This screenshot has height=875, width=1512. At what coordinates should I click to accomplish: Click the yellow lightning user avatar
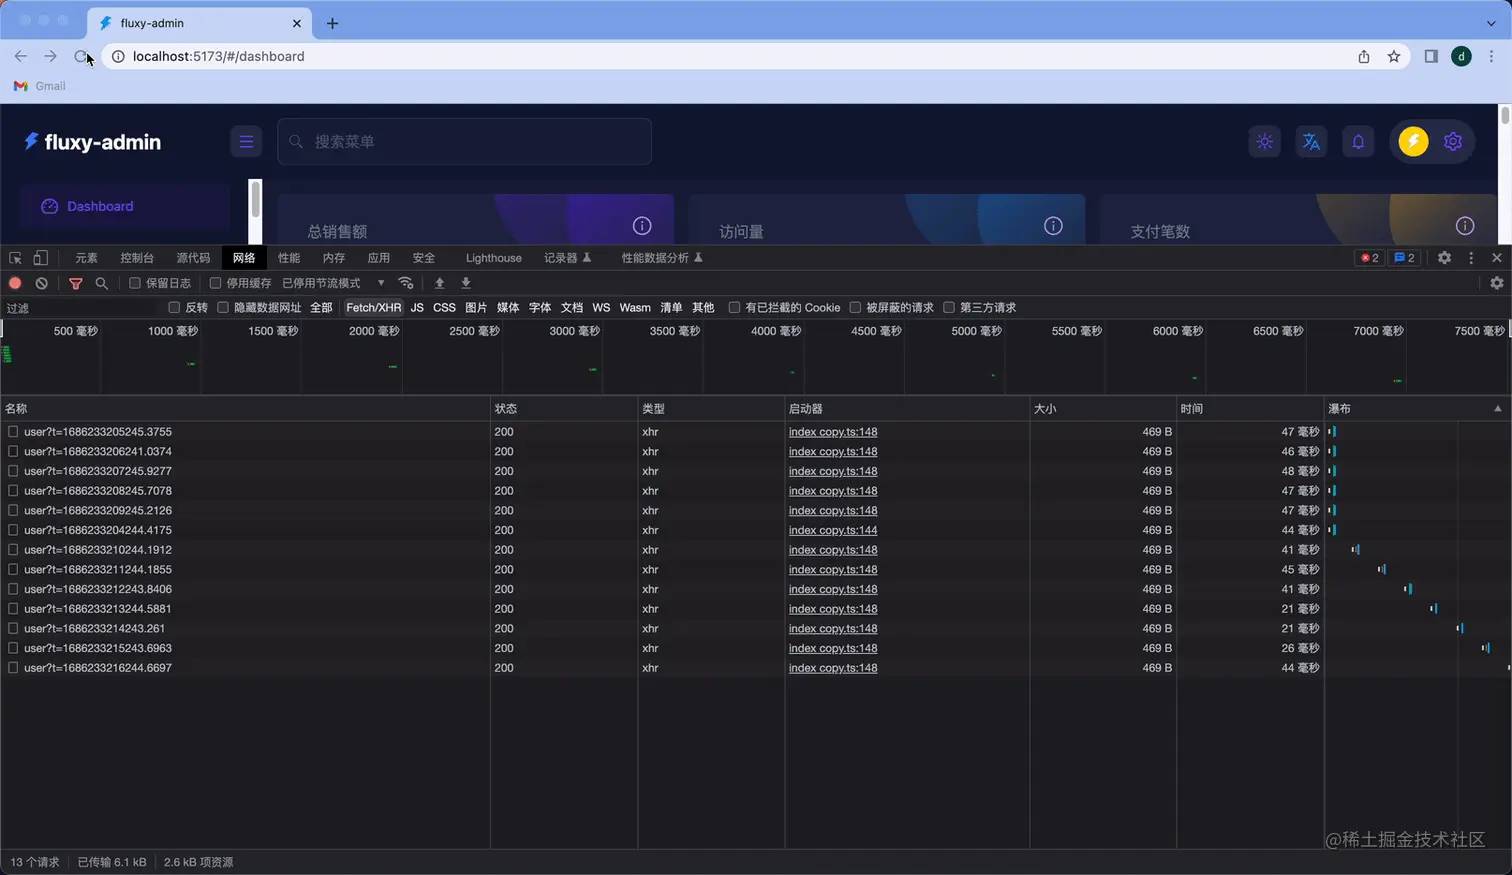[1413, 141]
